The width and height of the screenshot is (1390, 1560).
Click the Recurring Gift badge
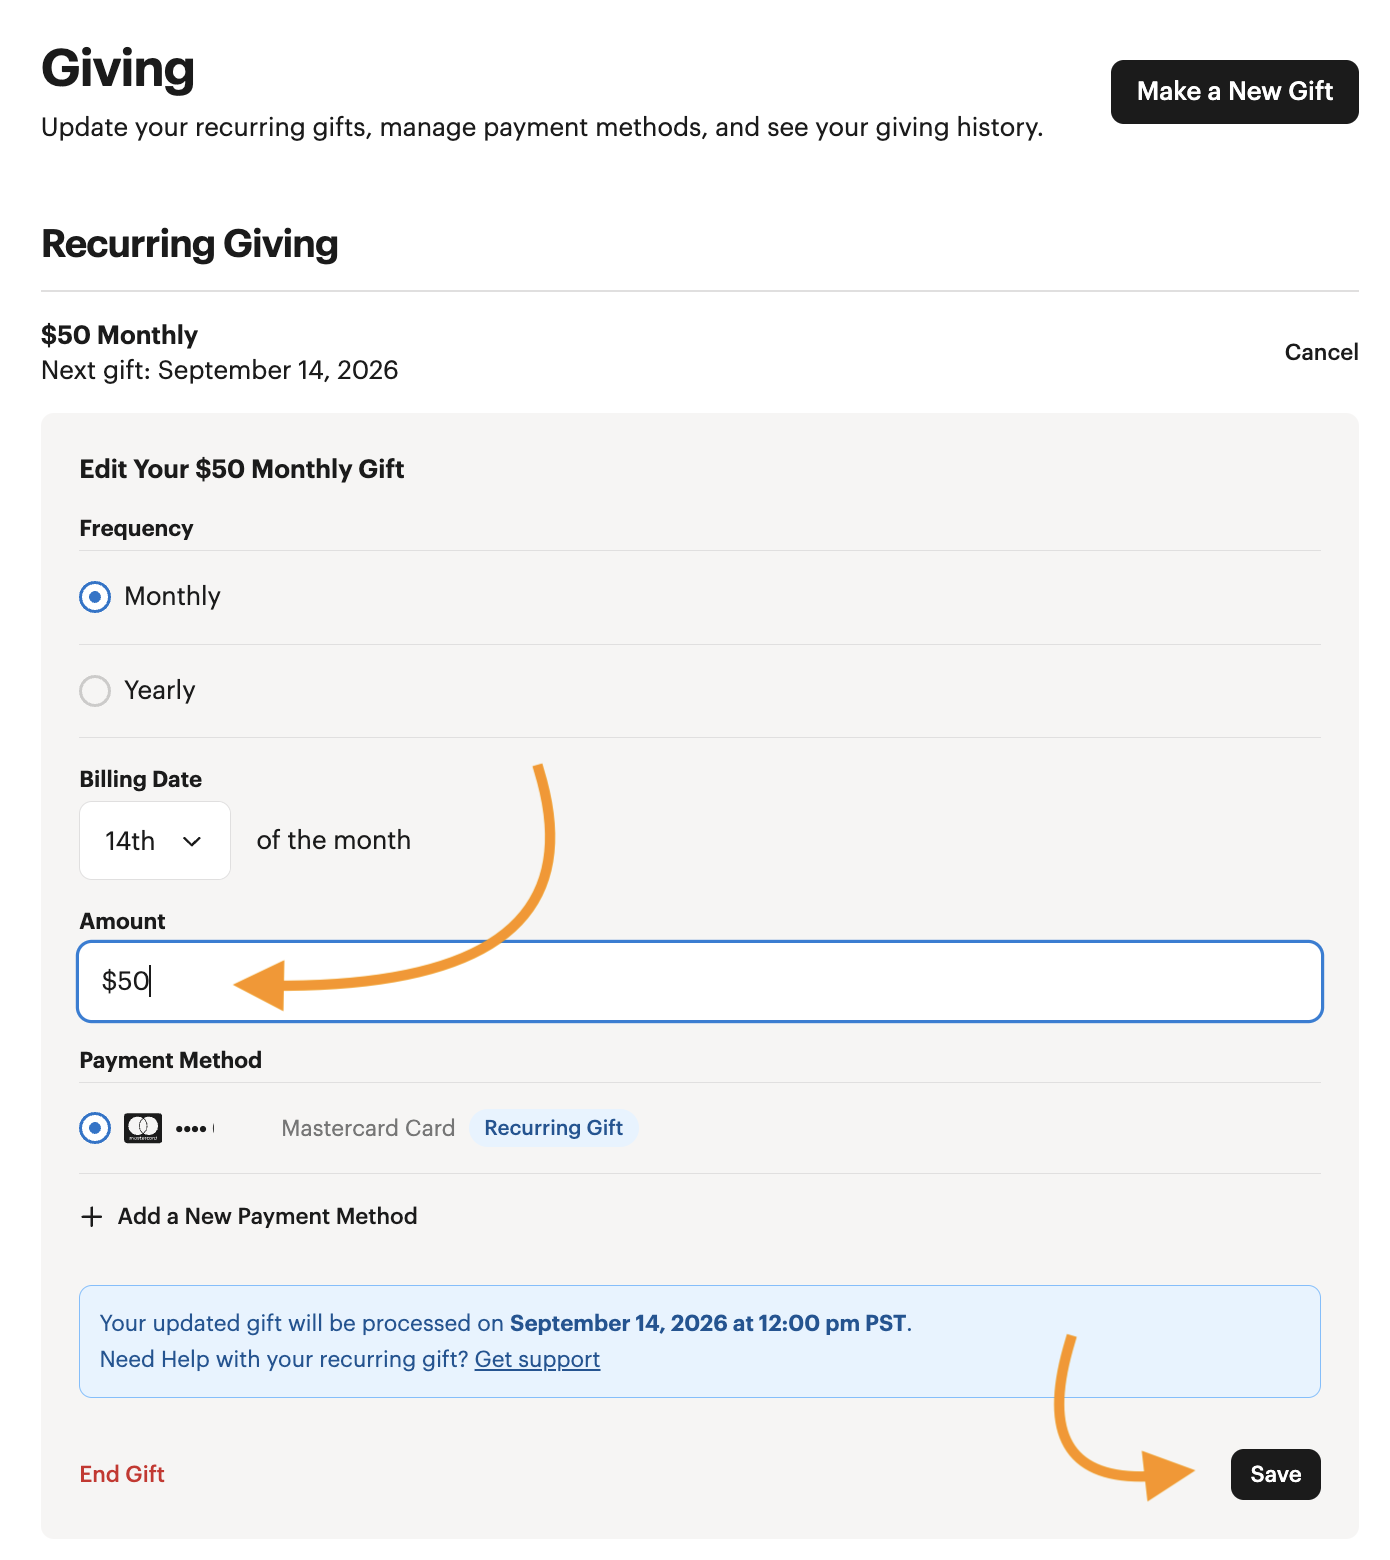point(554,1128)
